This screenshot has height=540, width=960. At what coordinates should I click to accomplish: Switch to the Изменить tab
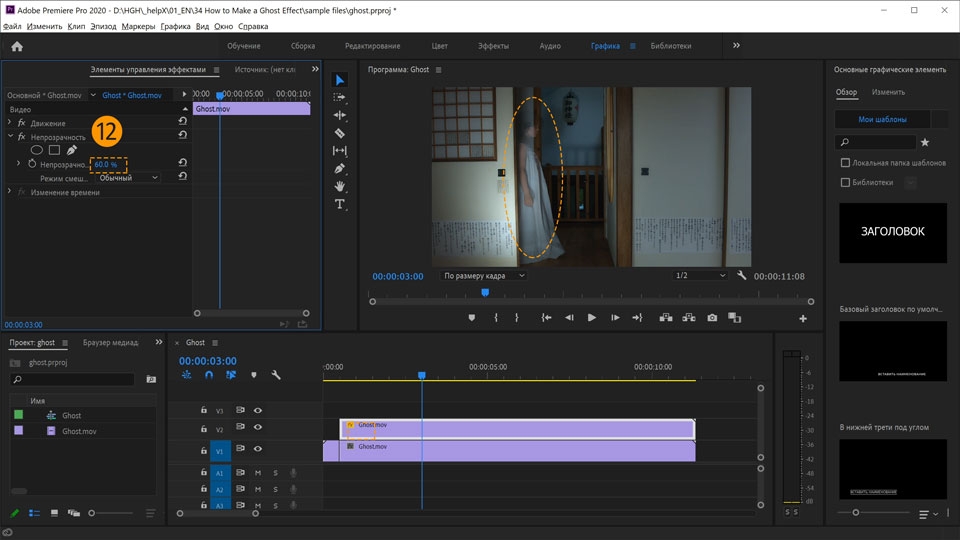pos(889,92)
